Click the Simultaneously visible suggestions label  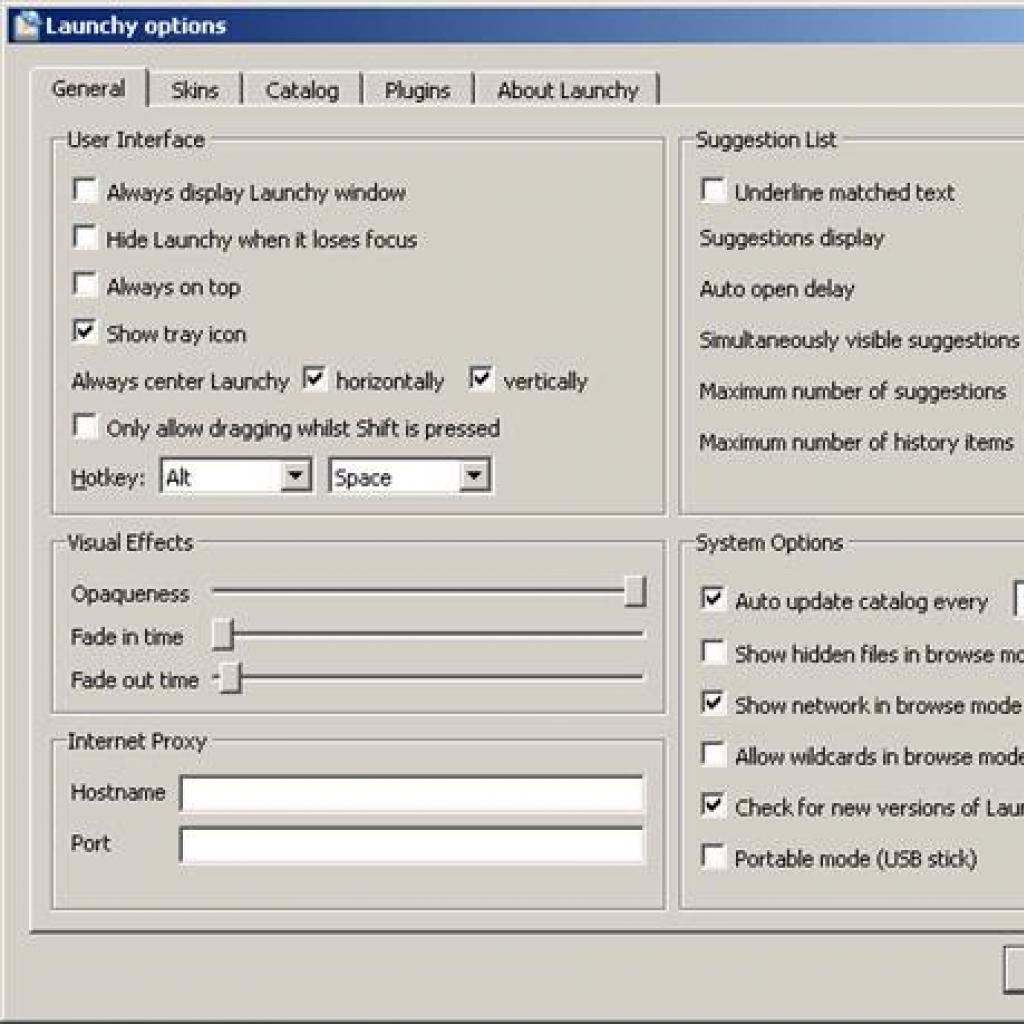[859, 340]
